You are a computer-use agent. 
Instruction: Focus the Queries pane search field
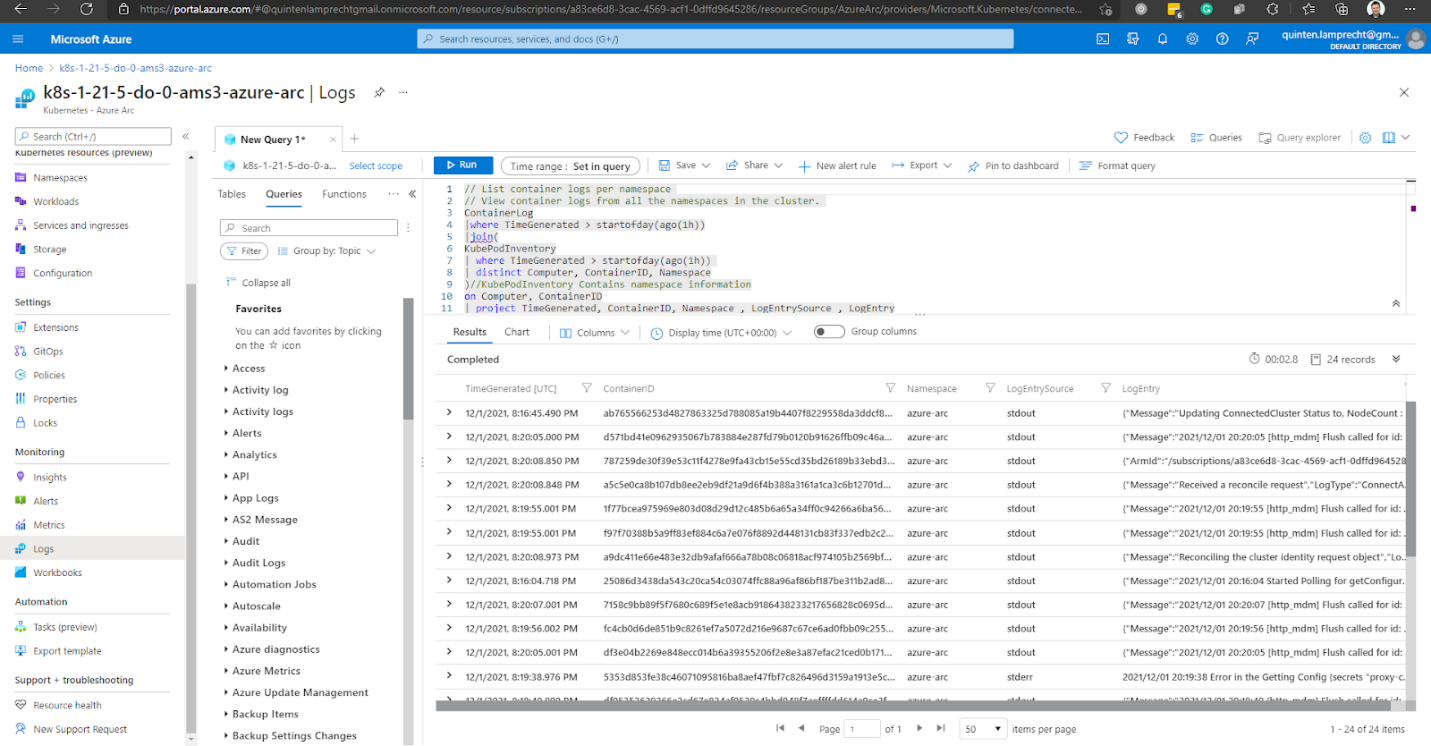click(309, 228)
